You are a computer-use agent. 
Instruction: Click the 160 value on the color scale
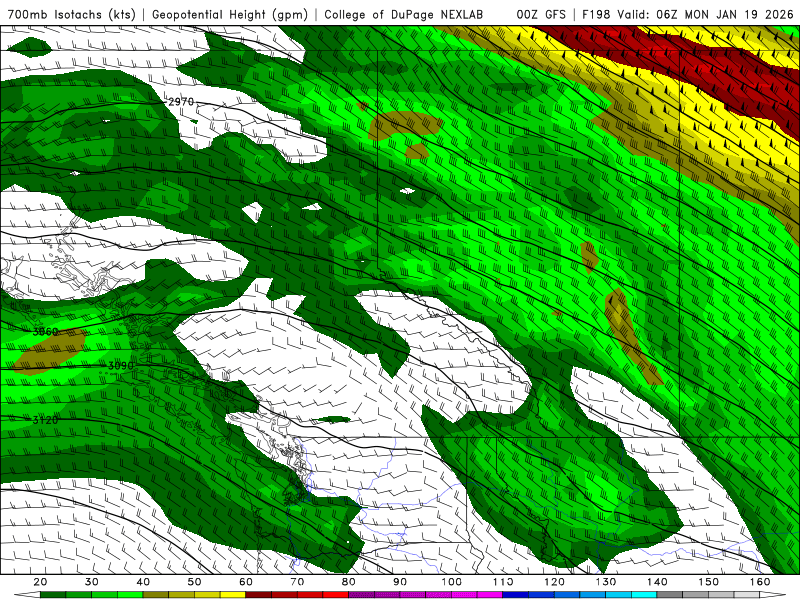coord(760,582)
